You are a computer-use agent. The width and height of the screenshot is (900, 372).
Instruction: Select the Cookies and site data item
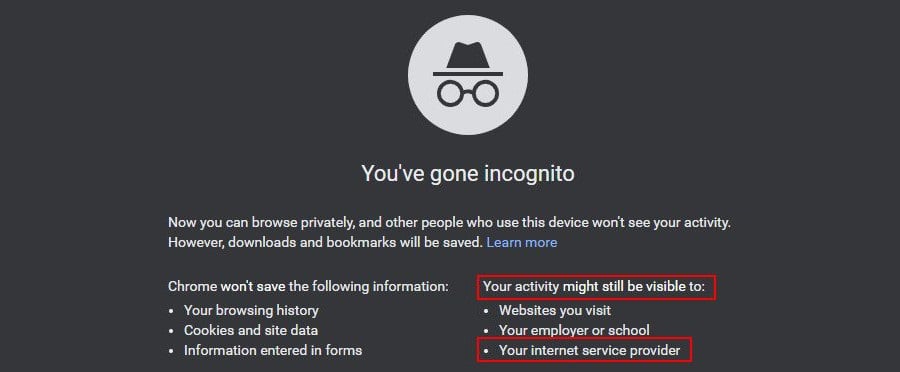[251, 330]
